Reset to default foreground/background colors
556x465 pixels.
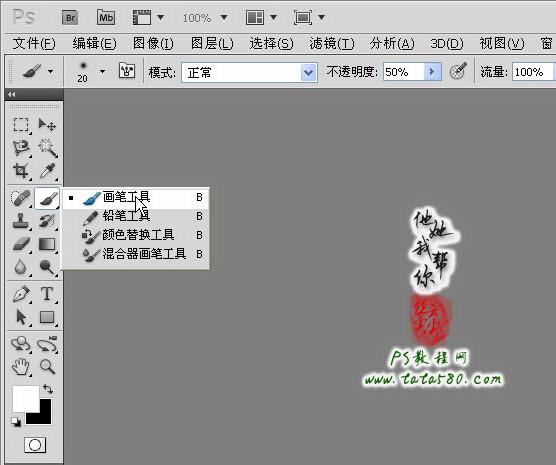click(16, 422)
